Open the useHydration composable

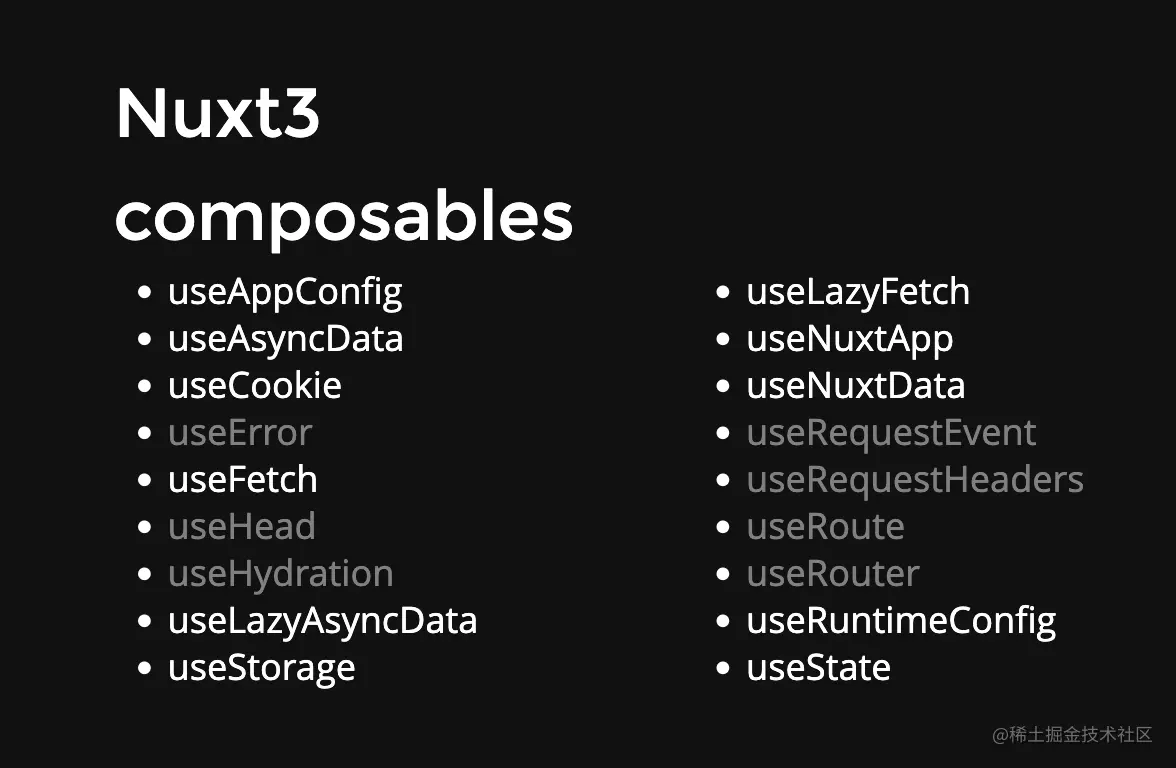click(x=280, y=574)
